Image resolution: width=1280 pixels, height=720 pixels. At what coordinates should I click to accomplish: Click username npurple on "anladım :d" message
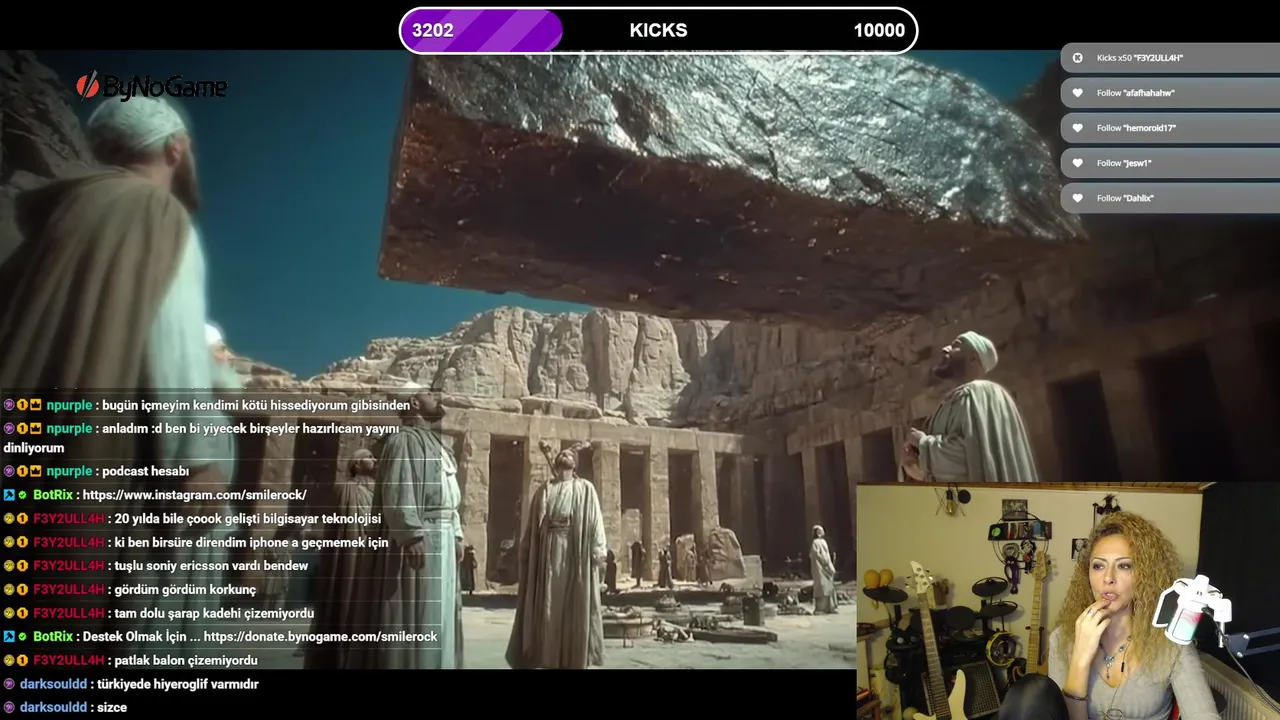[69, 429]
